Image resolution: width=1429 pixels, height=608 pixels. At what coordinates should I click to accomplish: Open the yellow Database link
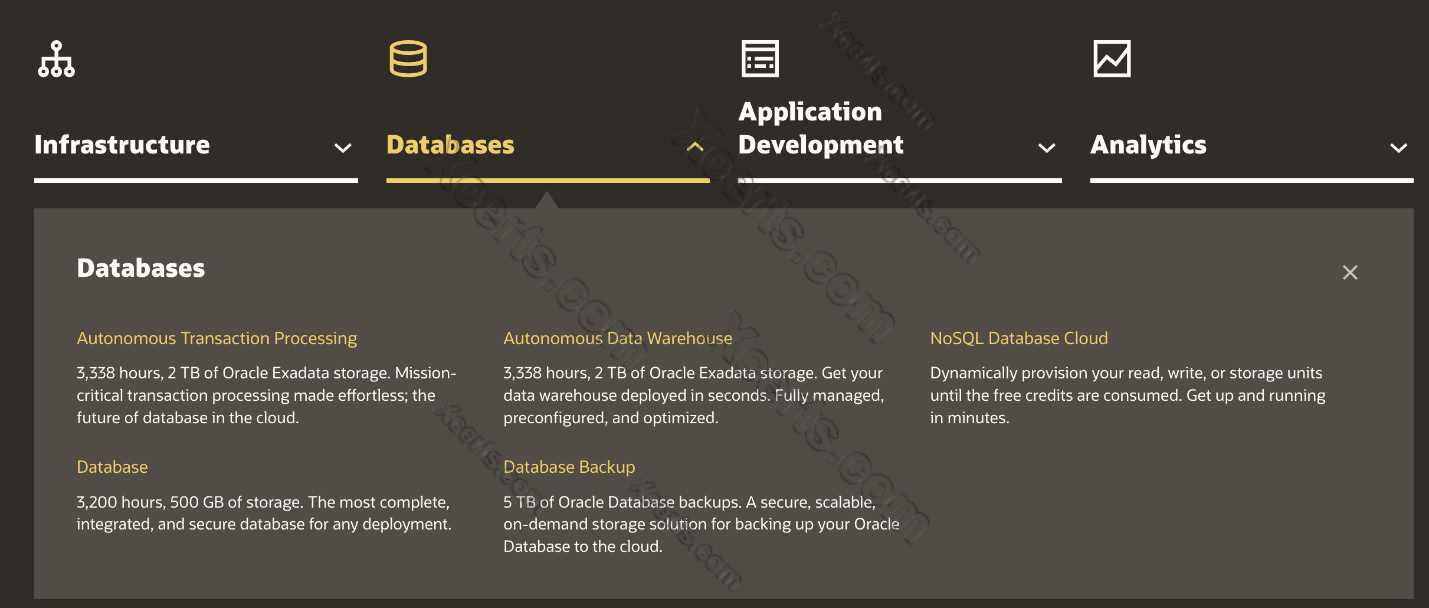pyautogui.click(x=112, y=467)
